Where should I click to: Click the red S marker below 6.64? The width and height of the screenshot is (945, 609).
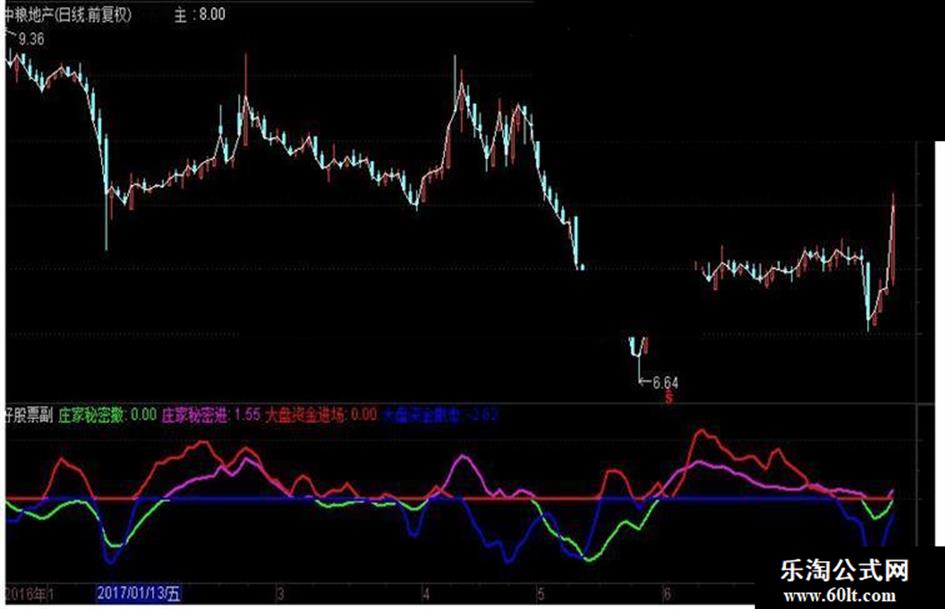(x=668, y=397)
